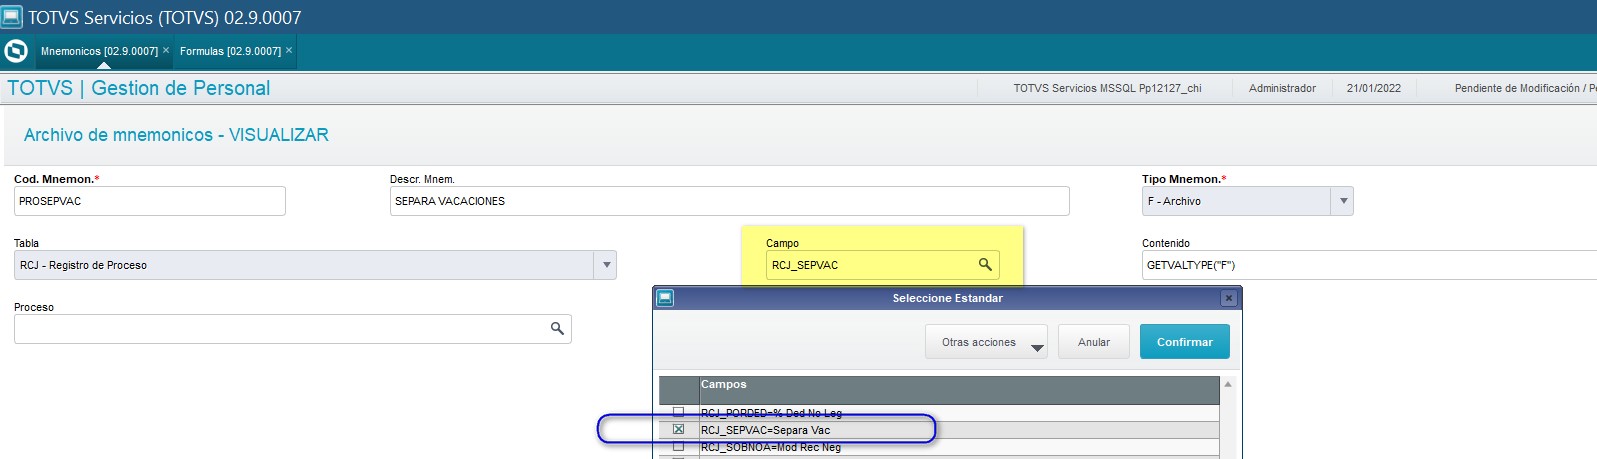Close the Formulas tab
This screenshot has width=1597, height=459.
[289, 50]
